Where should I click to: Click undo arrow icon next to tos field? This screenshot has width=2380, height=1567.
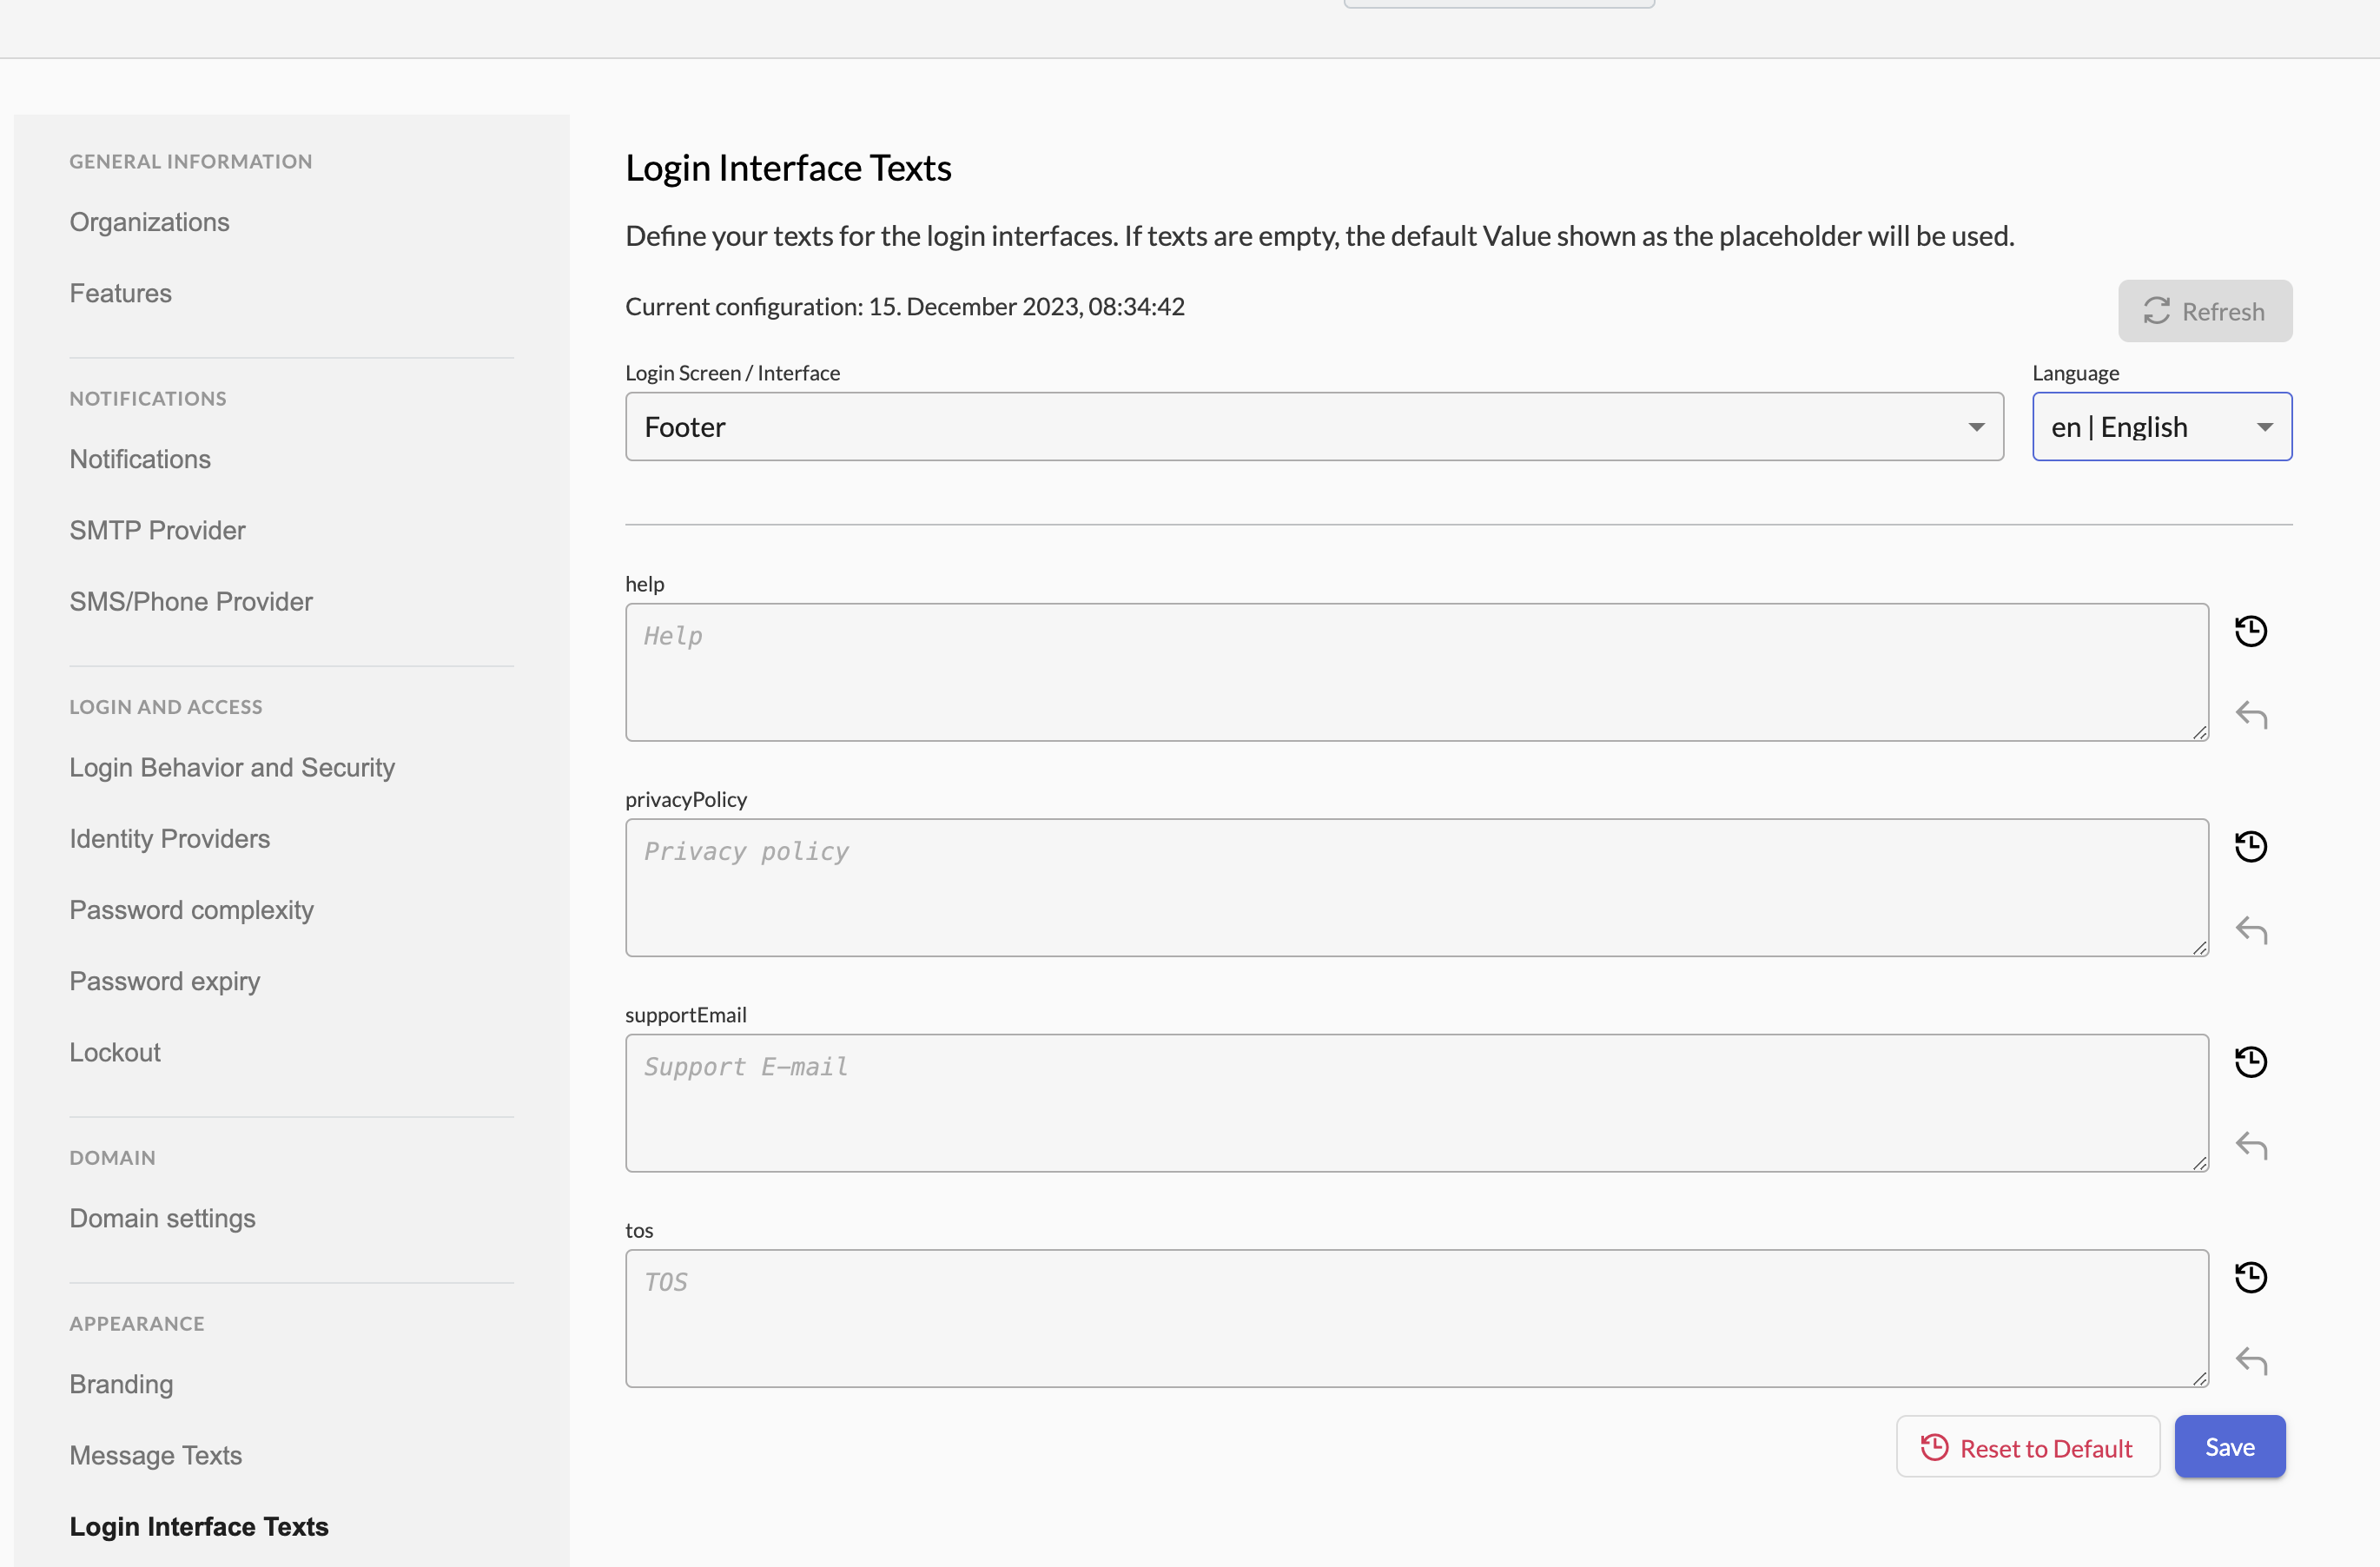tap(2250, 1361)
